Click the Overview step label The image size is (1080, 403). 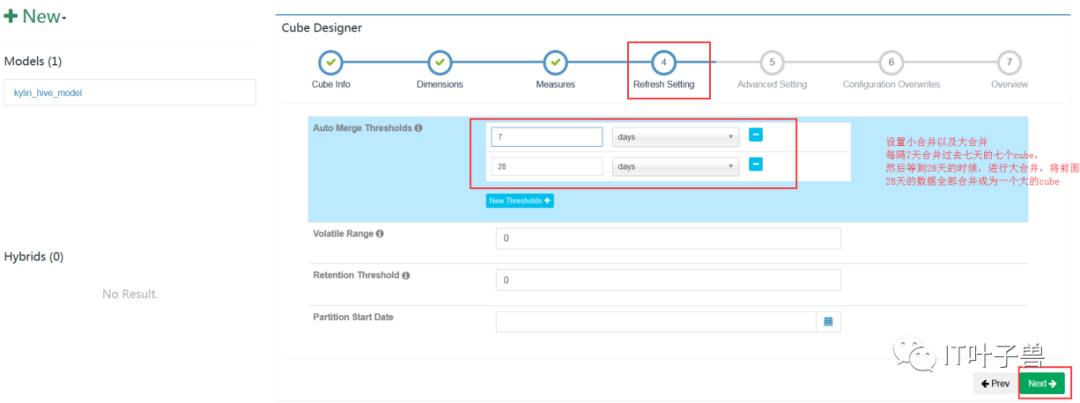(1009, 85)
